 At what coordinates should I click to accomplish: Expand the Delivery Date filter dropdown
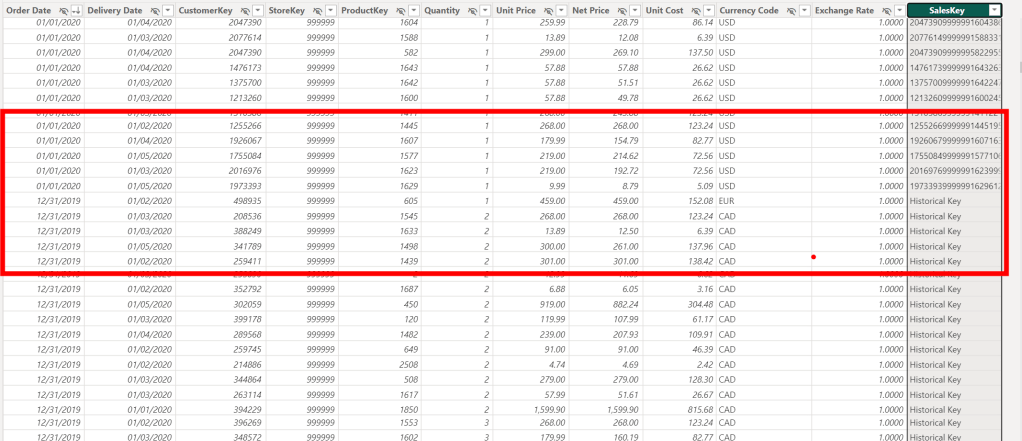coord(169,10)
